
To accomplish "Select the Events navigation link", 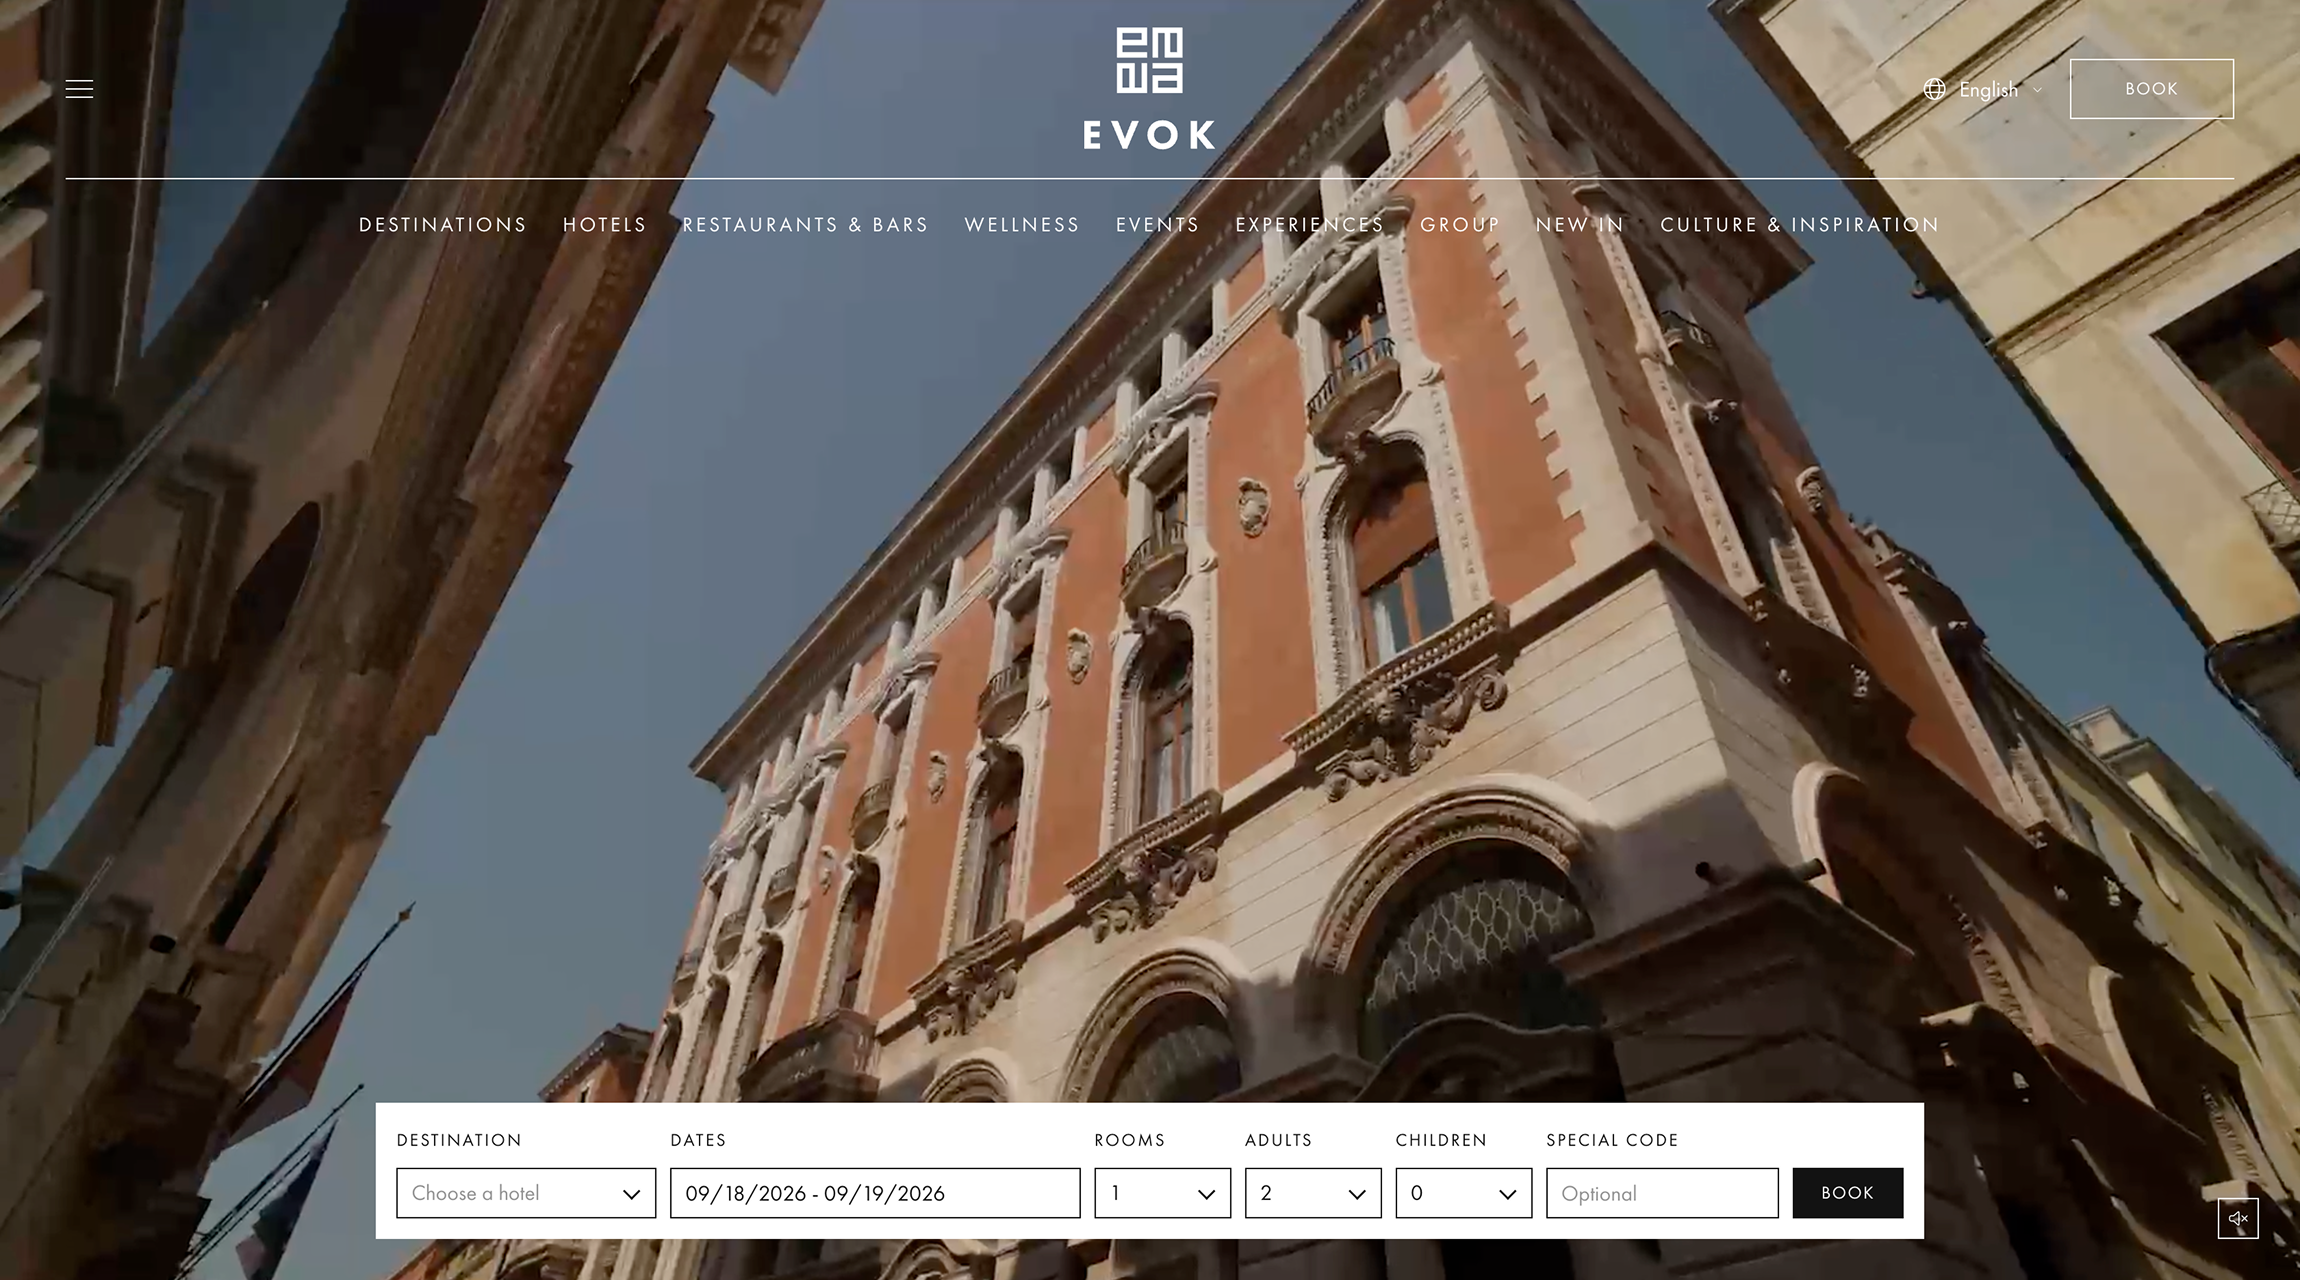I will [x=1158, y=225].
